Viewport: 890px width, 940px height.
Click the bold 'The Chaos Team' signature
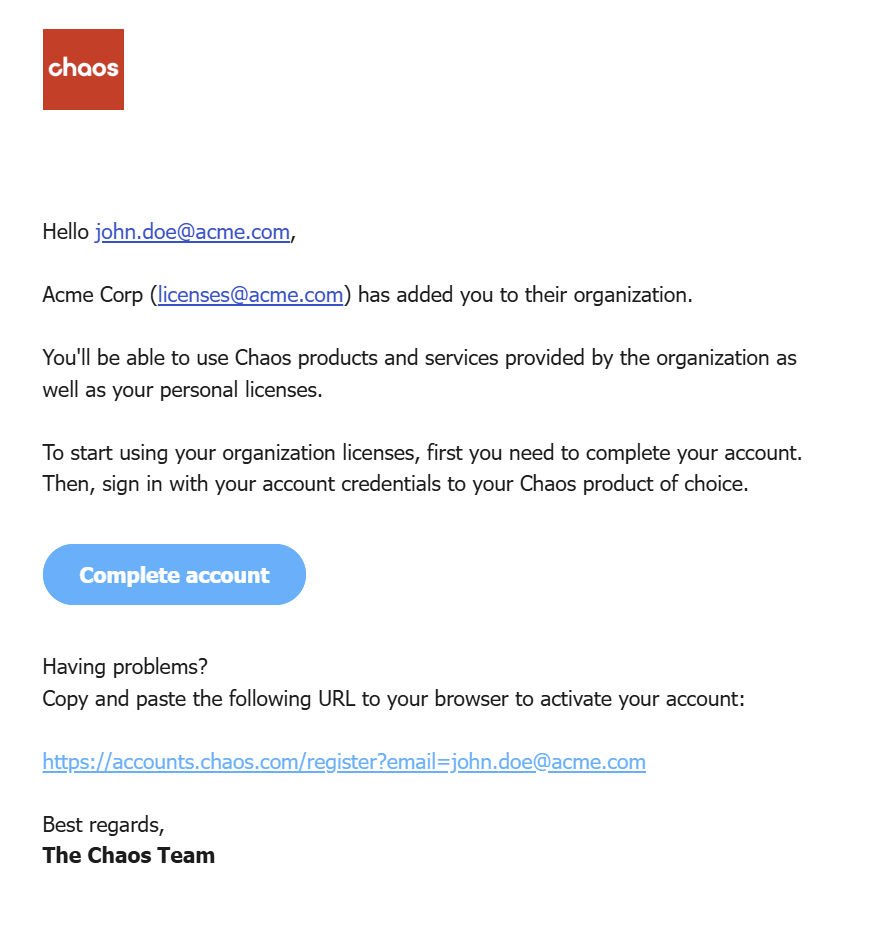pos(129,855)
